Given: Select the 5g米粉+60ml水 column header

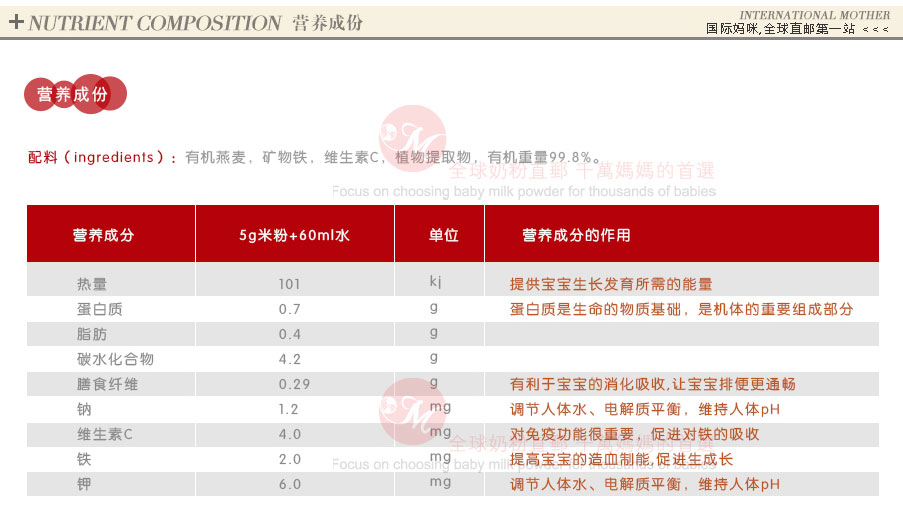Looking at the screenshot, I should coord(294,235).
